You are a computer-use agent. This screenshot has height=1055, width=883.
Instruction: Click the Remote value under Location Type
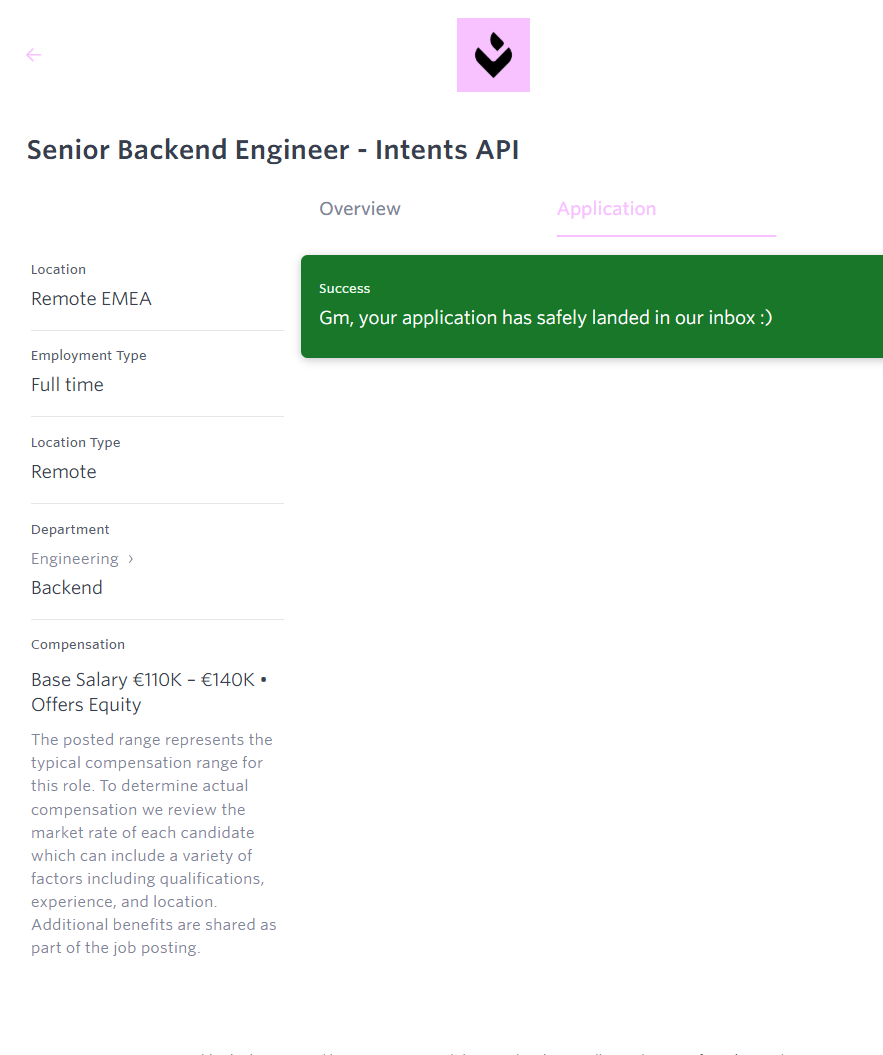pyautogui.click(x=64, y=472)
